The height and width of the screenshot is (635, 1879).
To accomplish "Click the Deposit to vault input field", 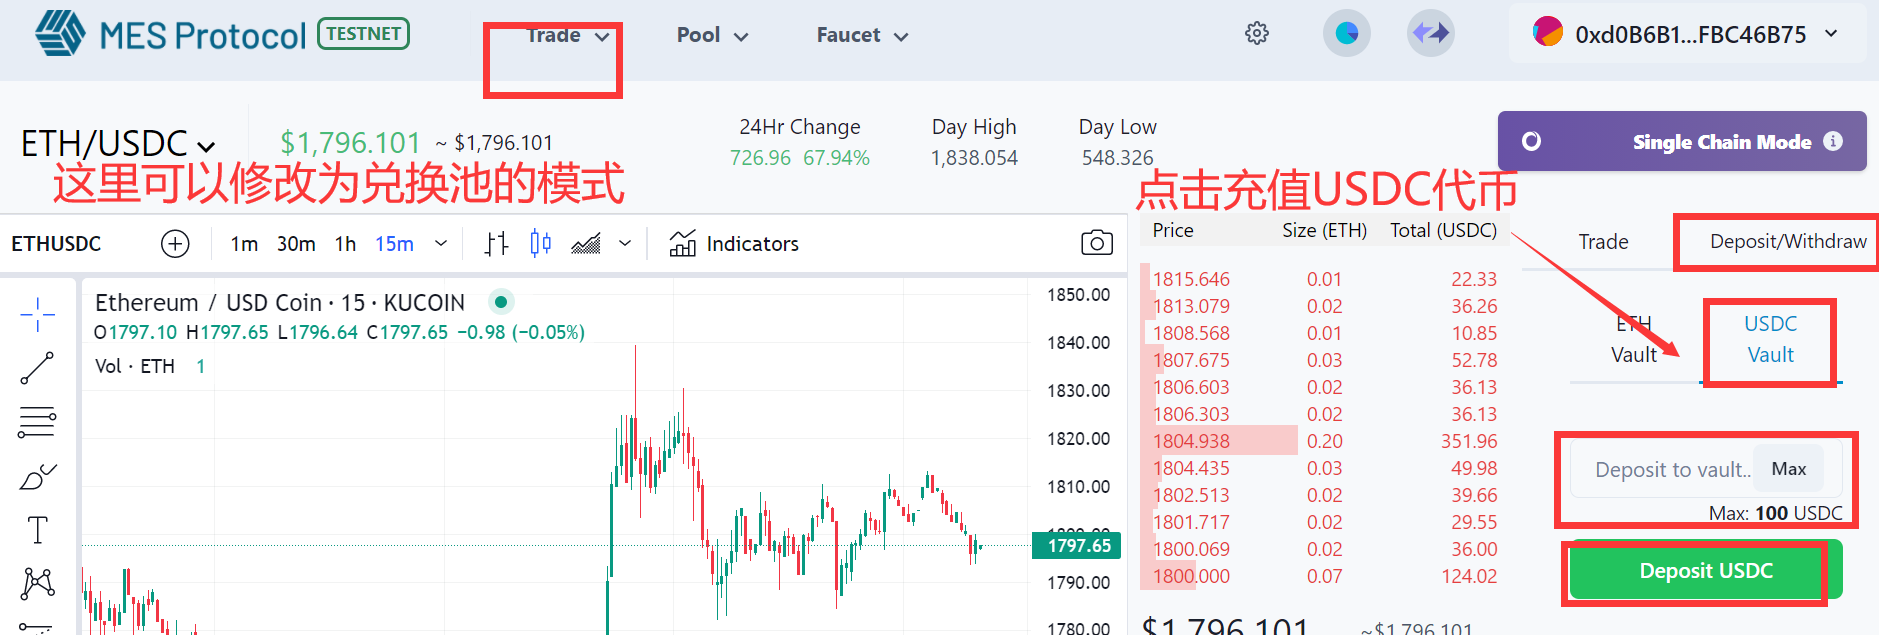I will point(1662,469).
